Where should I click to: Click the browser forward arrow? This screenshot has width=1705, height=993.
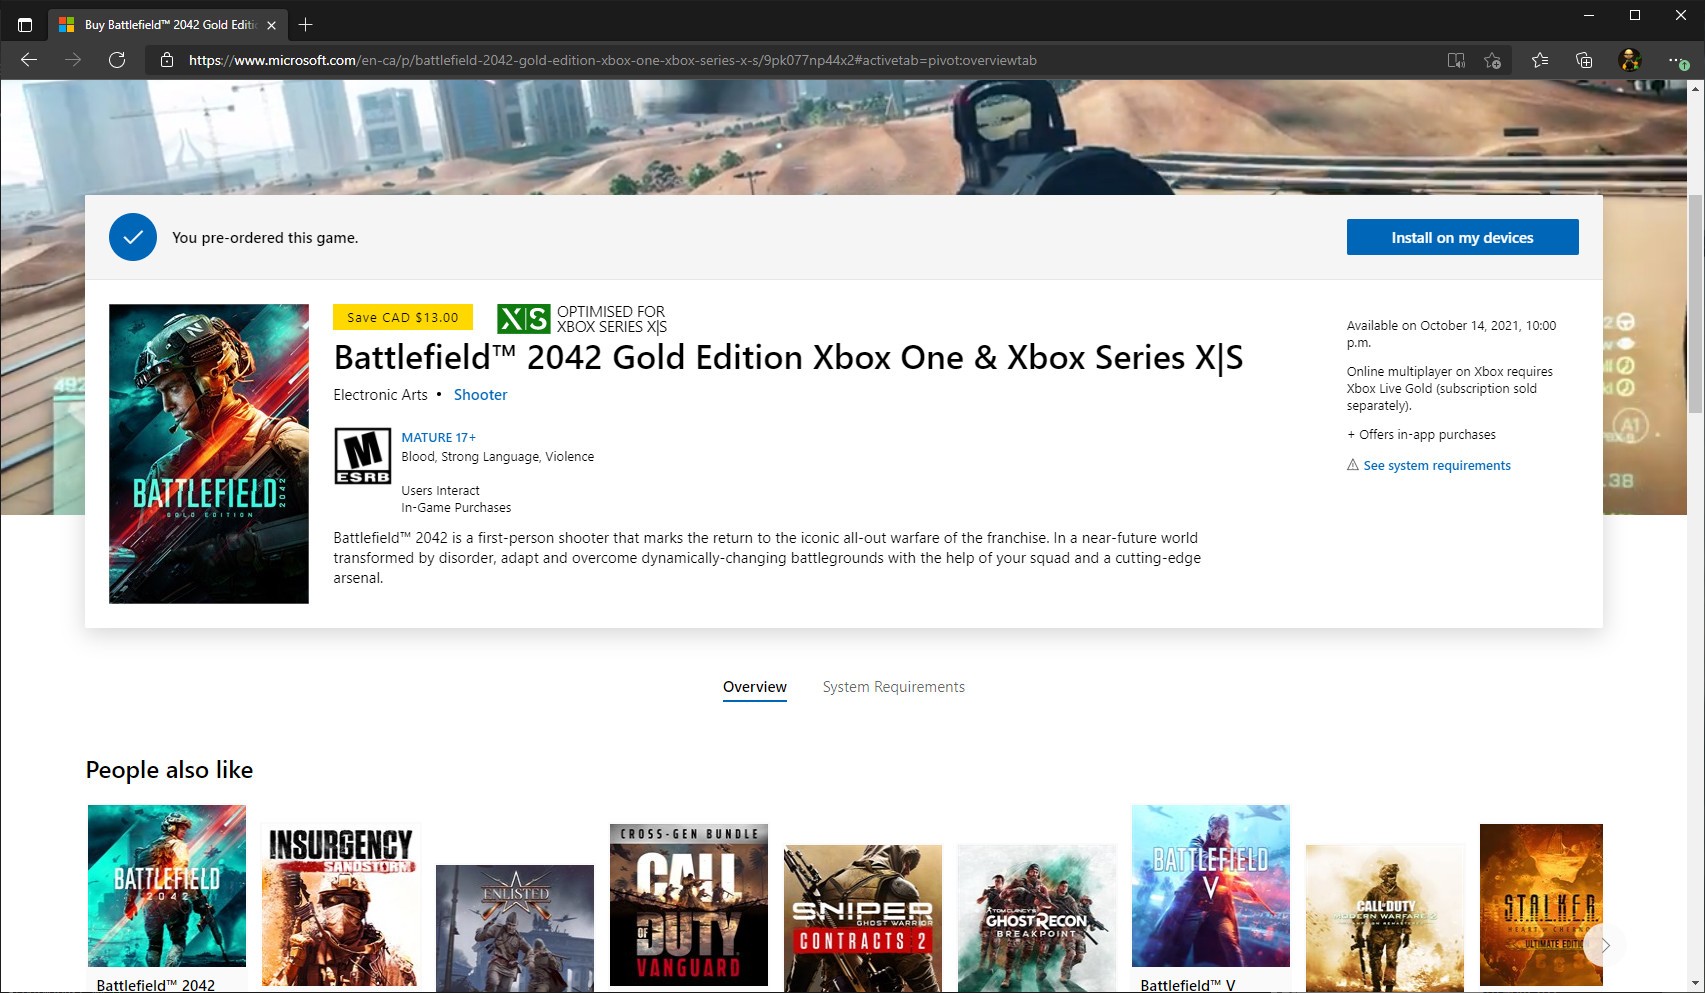click(73, 60)
